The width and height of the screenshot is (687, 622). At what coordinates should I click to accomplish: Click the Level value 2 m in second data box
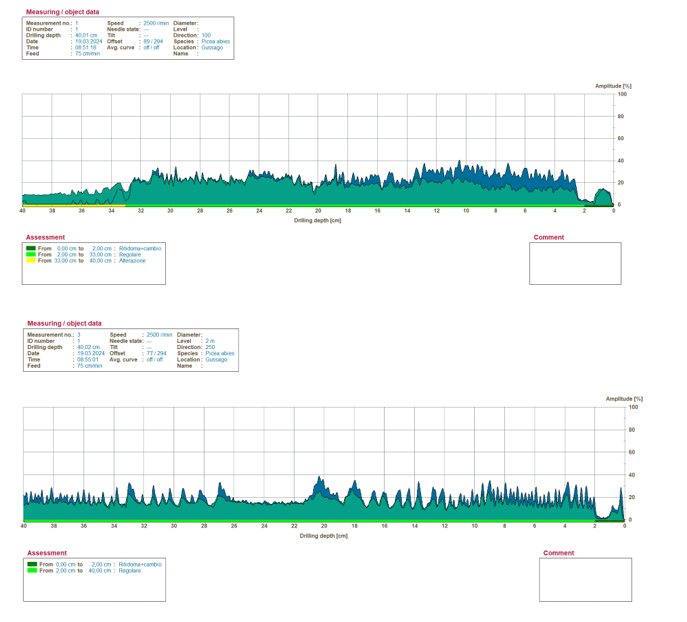[210, 341]
